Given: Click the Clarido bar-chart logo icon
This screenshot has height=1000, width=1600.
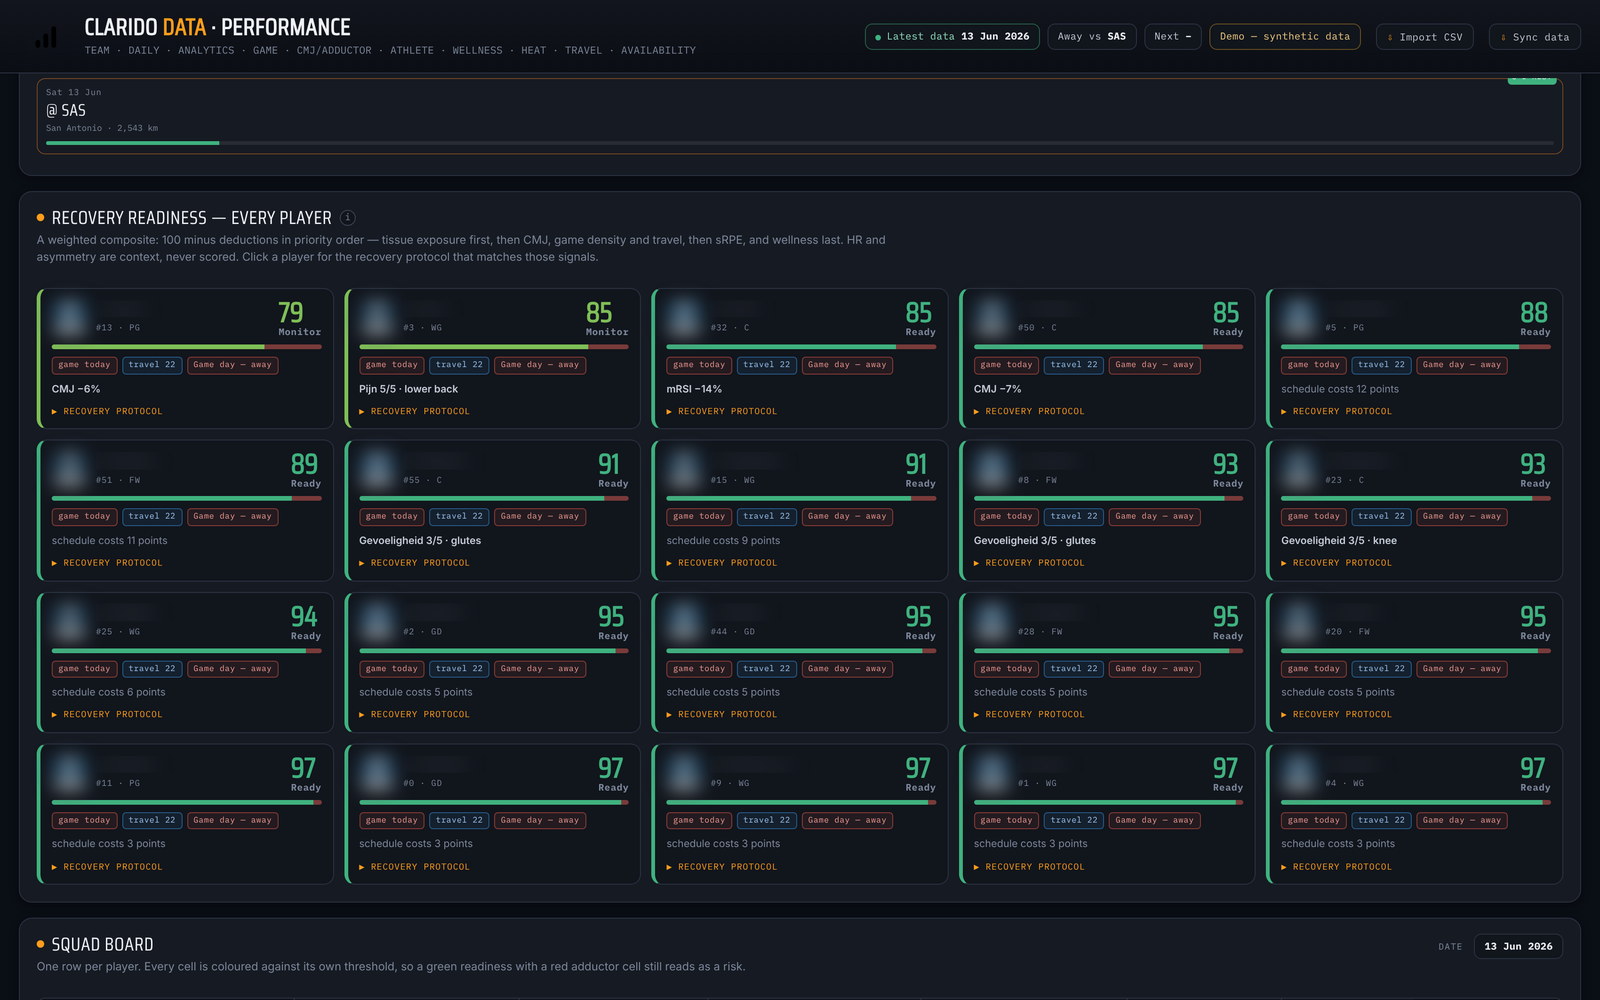Looking at the screenshot, I should point(46,37).
